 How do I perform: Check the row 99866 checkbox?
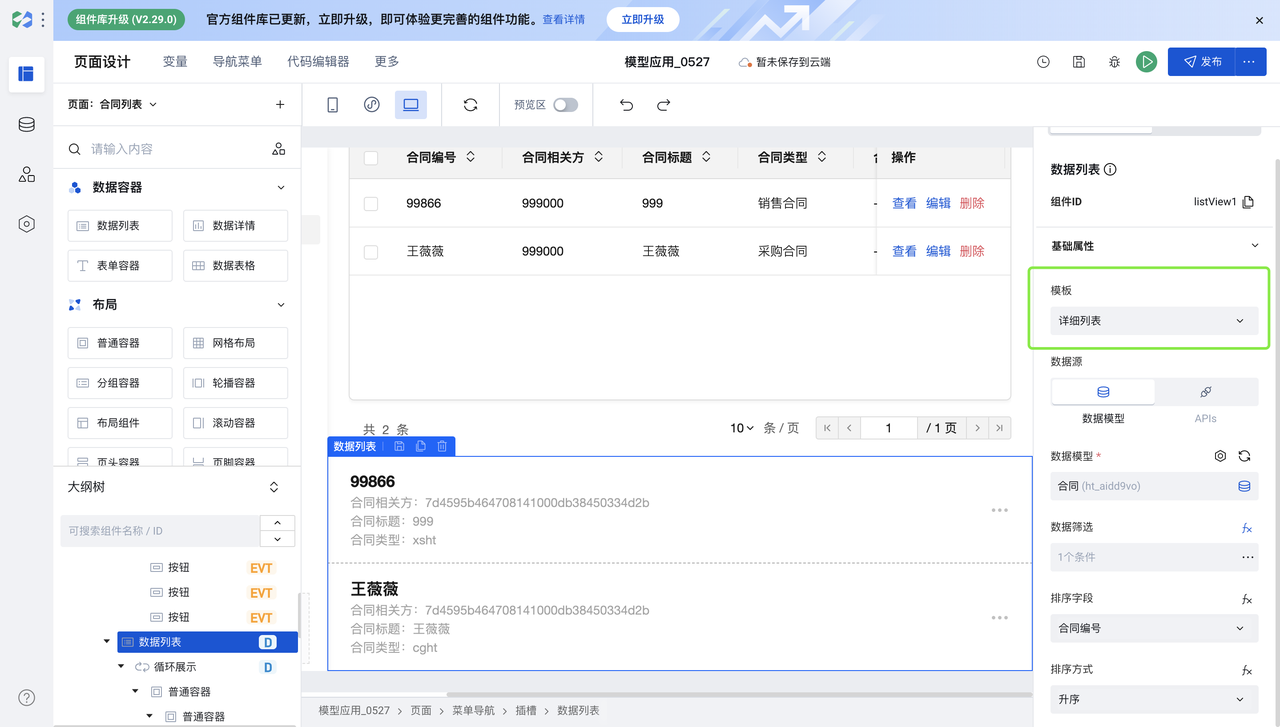point(371,203)
